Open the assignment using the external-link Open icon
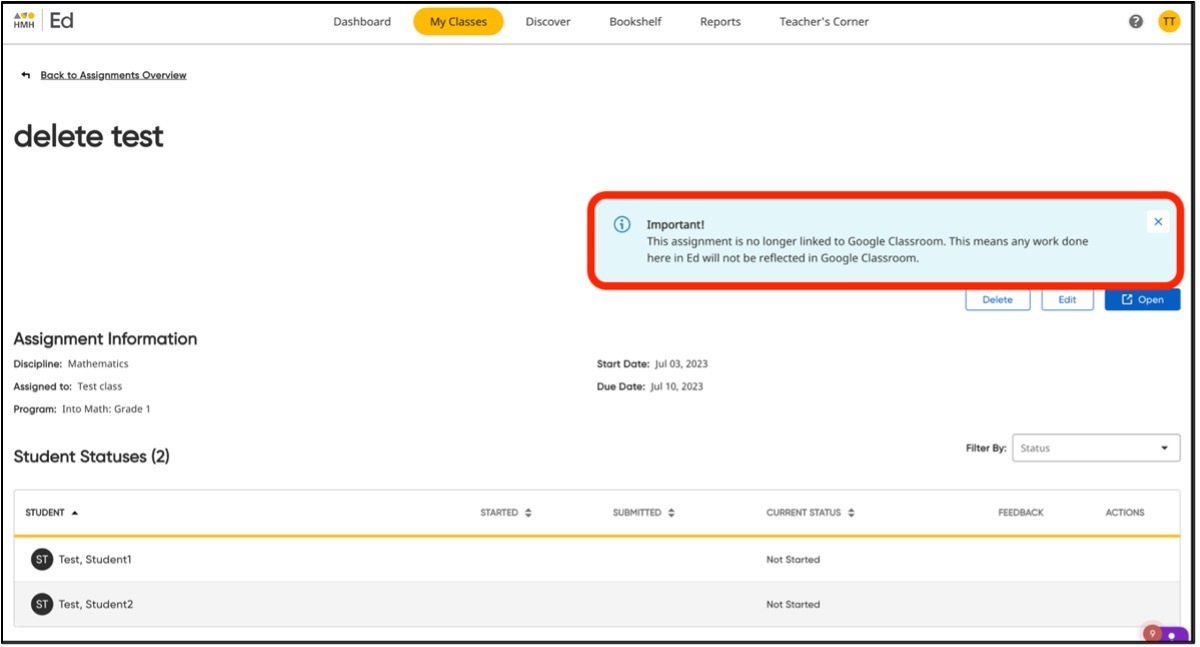The width and height of the screenshot is (1200, 647). (1128, 299)
